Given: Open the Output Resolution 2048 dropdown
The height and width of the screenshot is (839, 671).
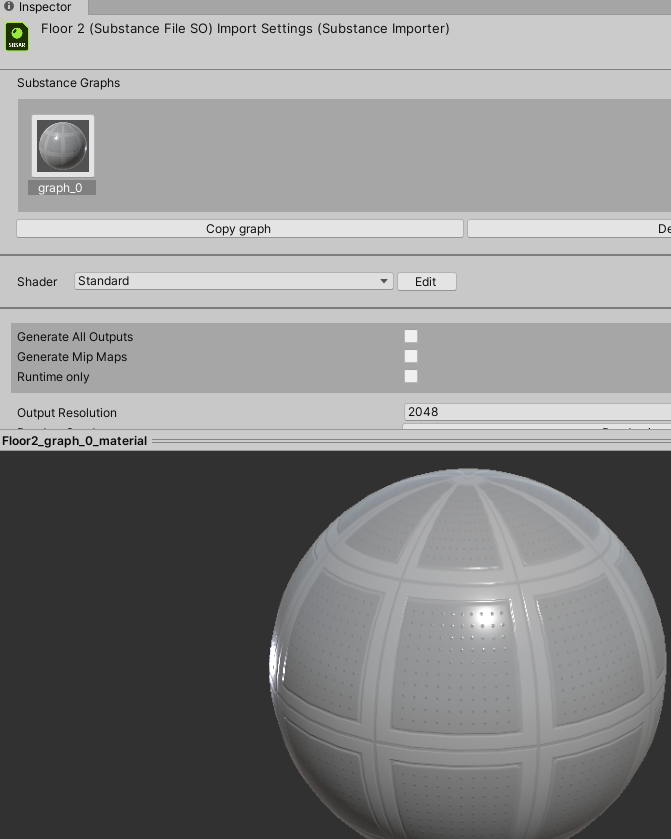Looking at the screenshot, I should [x=537, y=412].
